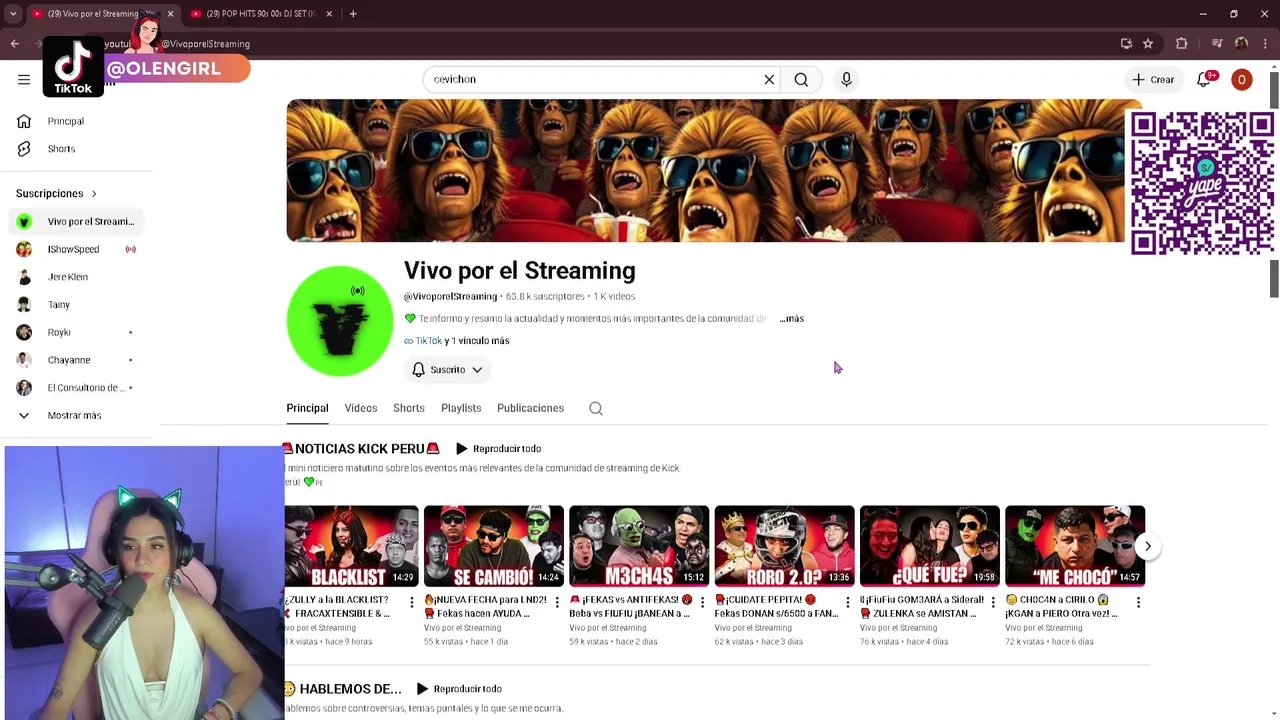Screen dimensions: 1280x720
Task: Open the ¿QUE FUE? video thumbnail
Action: [930, 546]
